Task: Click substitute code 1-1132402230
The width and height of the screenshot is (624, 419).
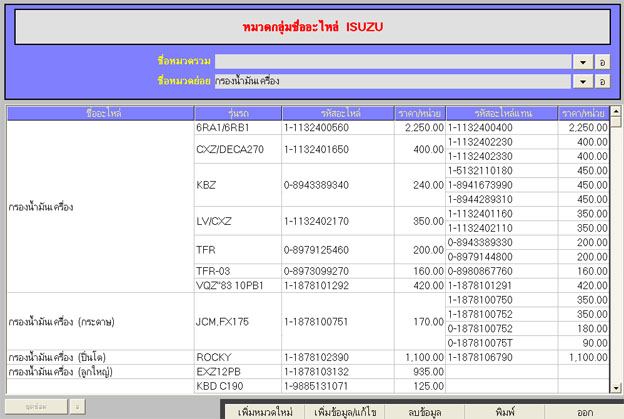Action: (501, 142)
